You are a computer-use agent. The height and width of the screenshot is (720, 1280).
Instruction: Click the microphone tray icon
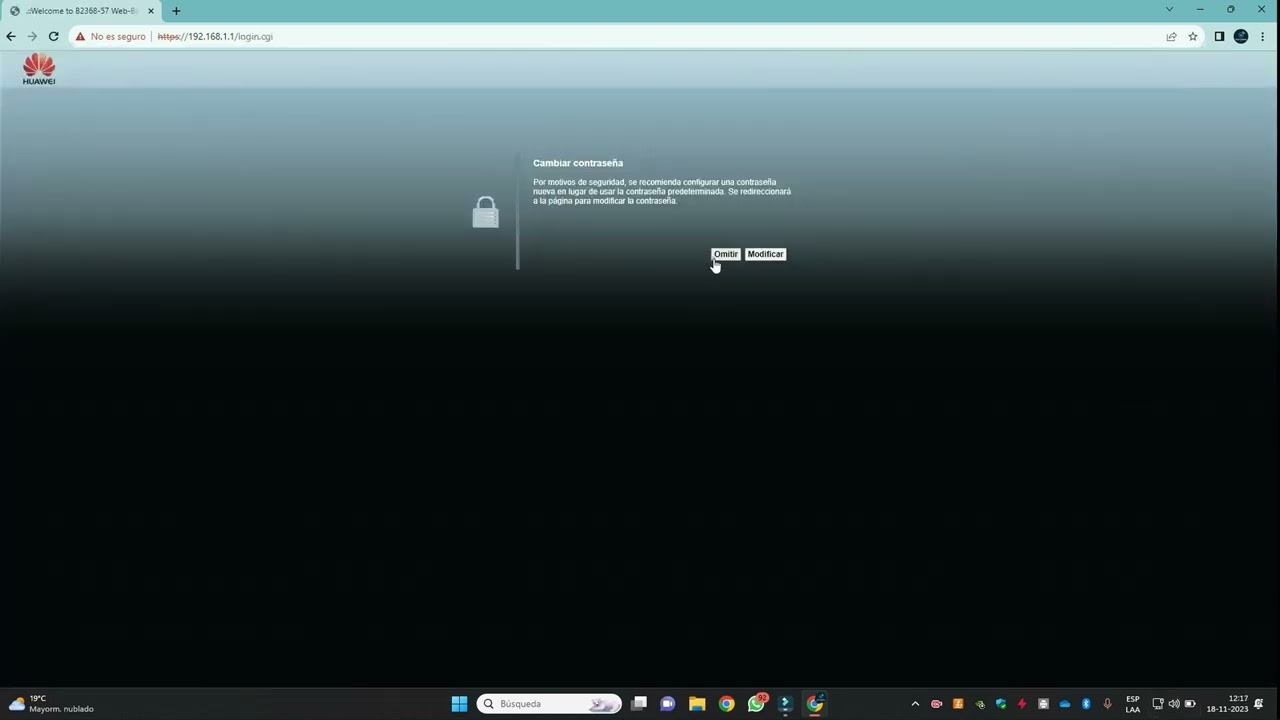[x=1107, y=704]
